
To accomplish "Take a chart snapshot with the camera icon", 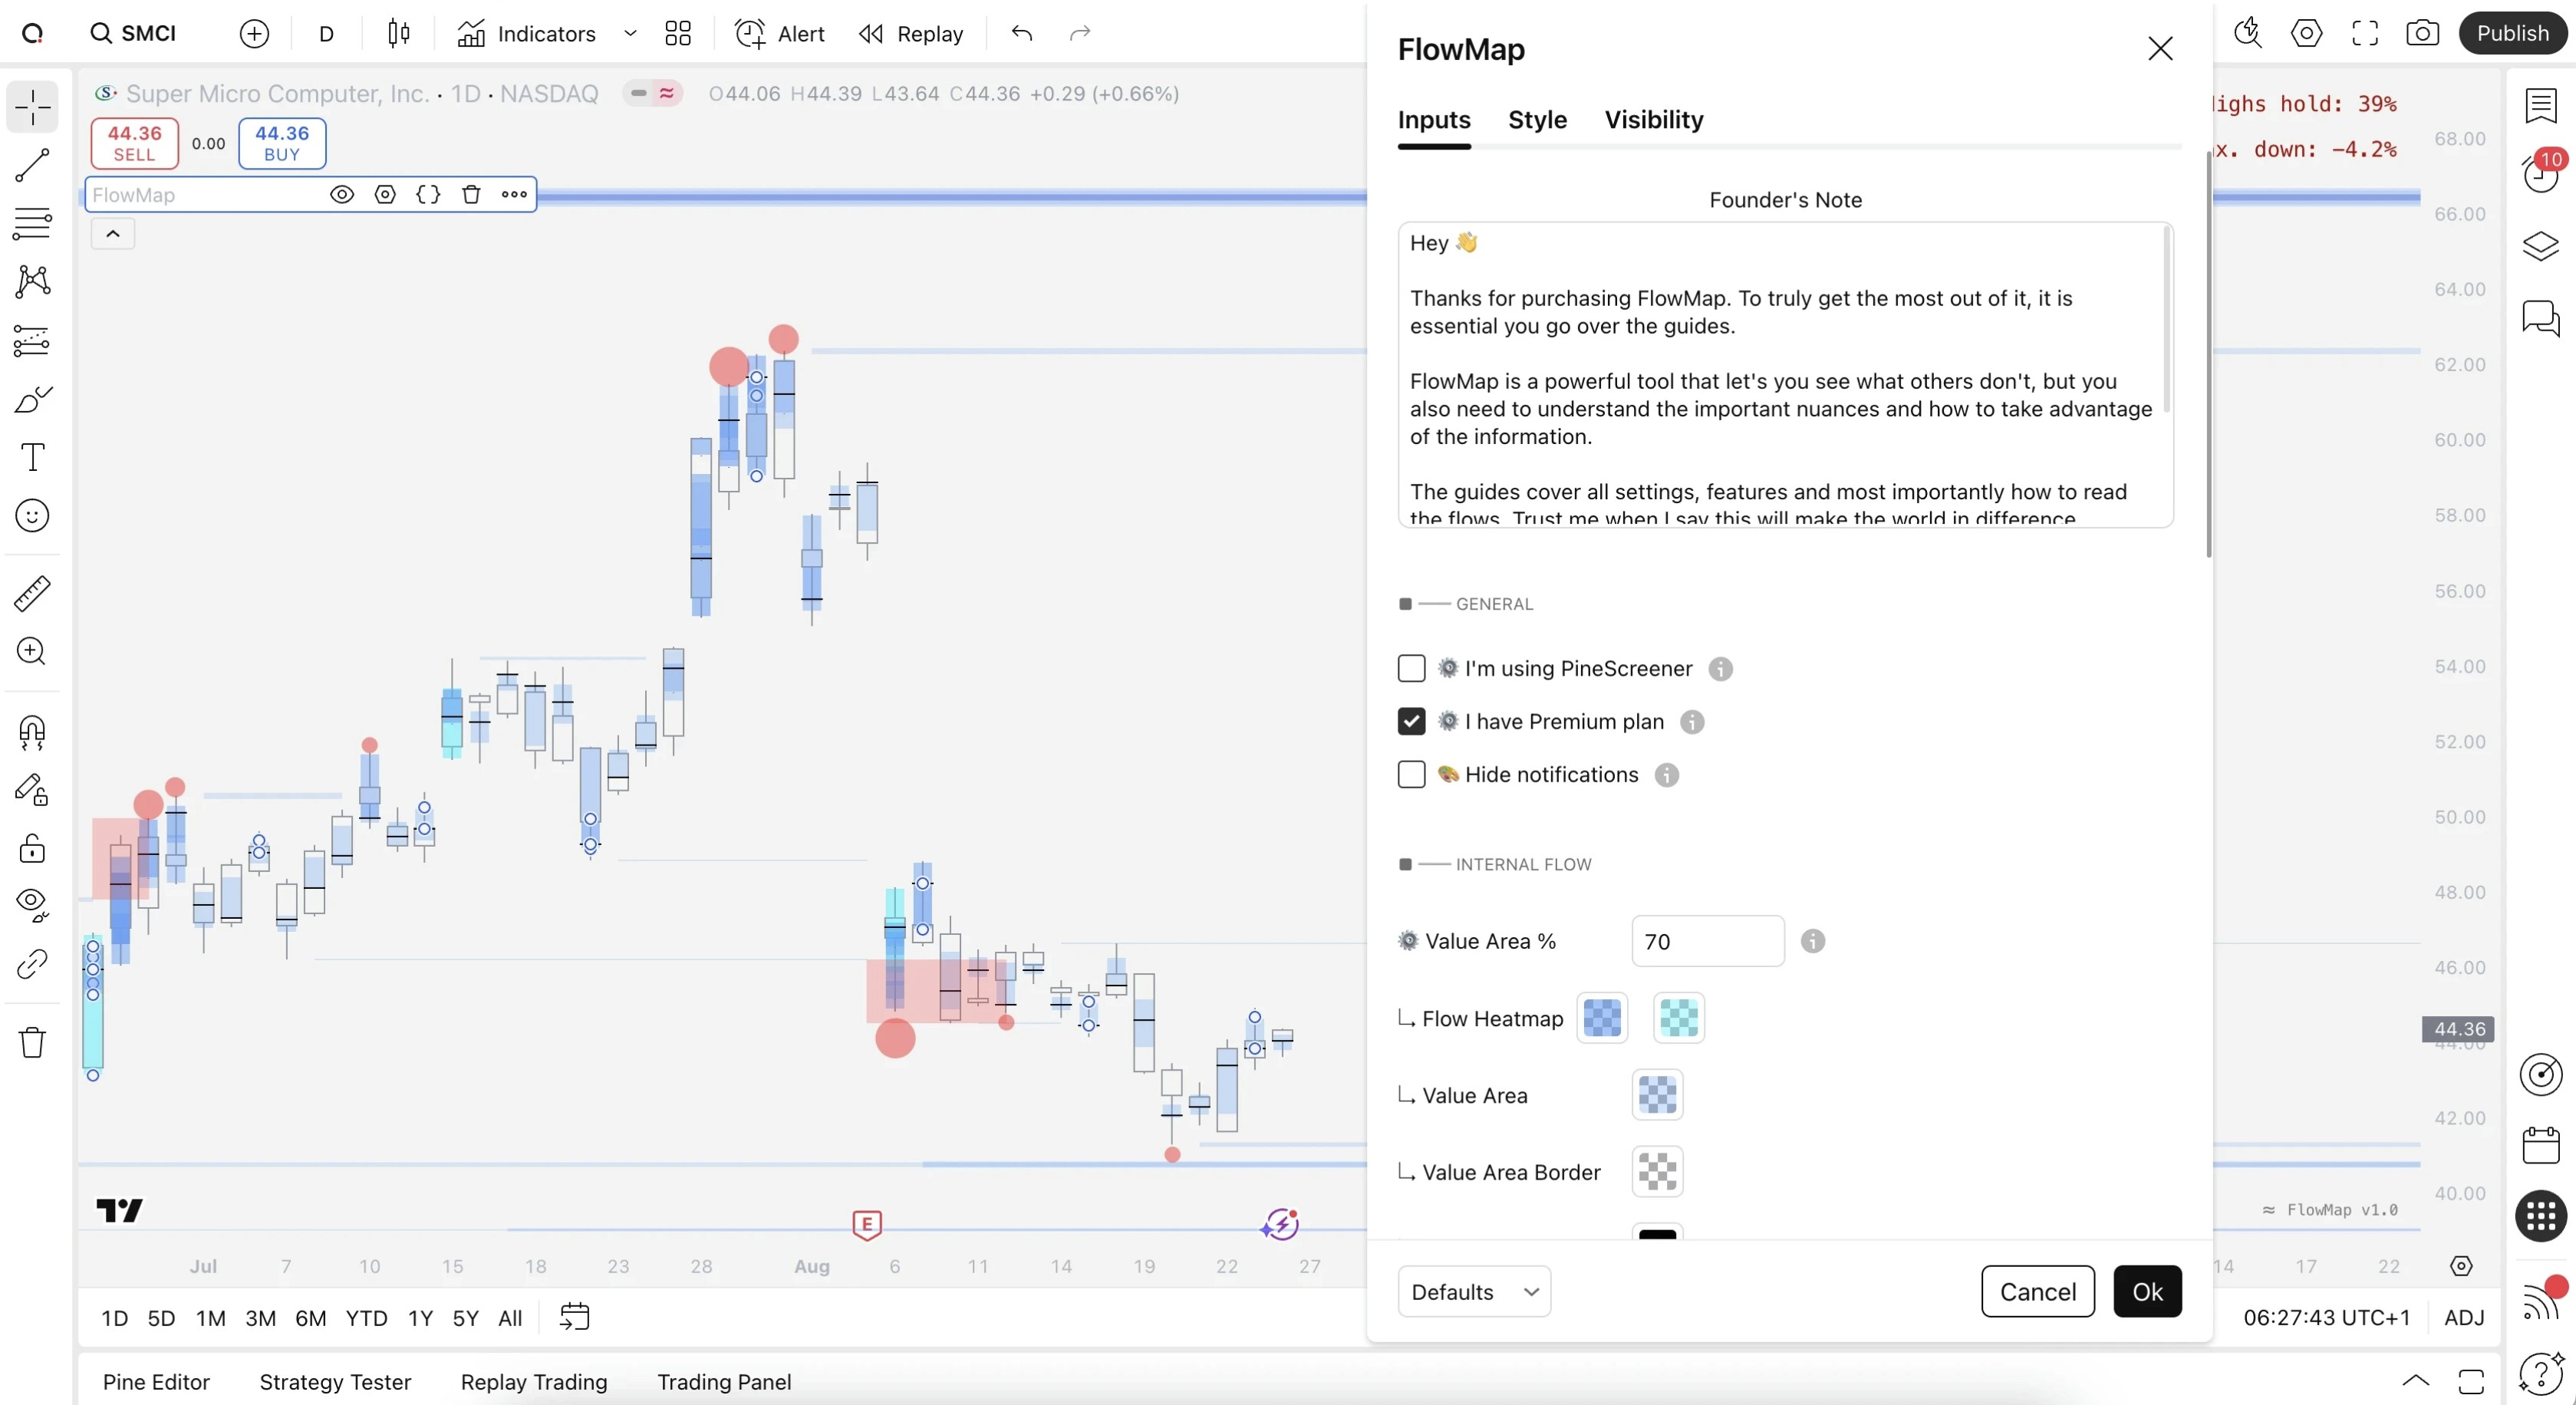I will pyautogui.click(x=2422, y=33).
